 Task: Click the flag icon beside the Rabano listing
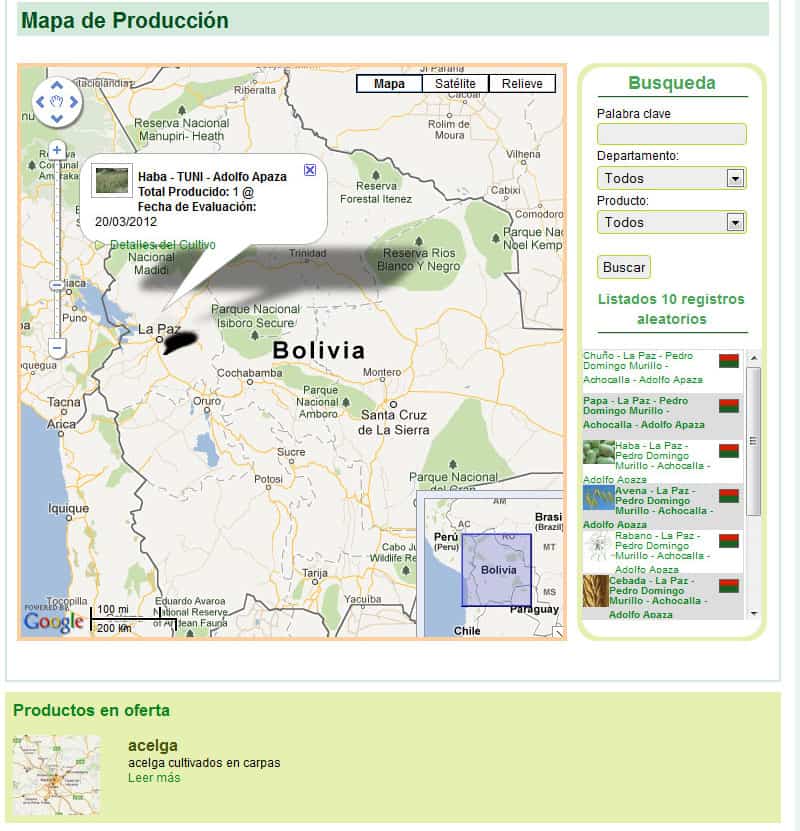729,541
